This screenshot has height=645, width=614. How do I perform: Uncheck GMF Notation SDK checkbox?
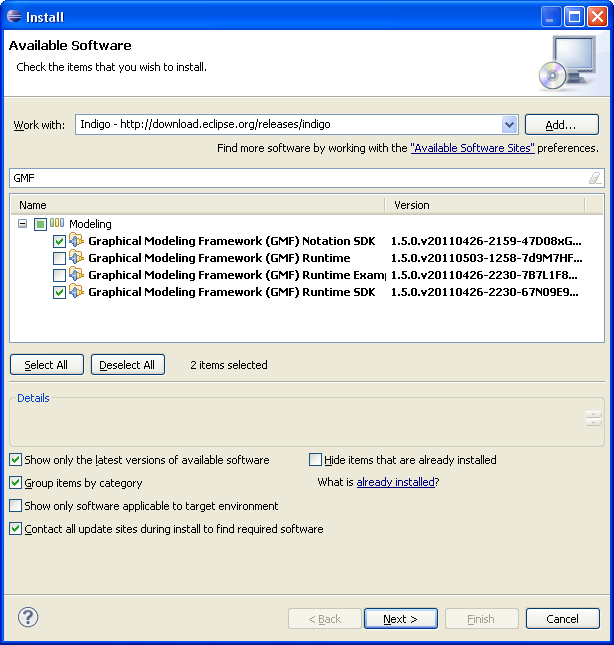pyautogui.click(x=59, y=241)
